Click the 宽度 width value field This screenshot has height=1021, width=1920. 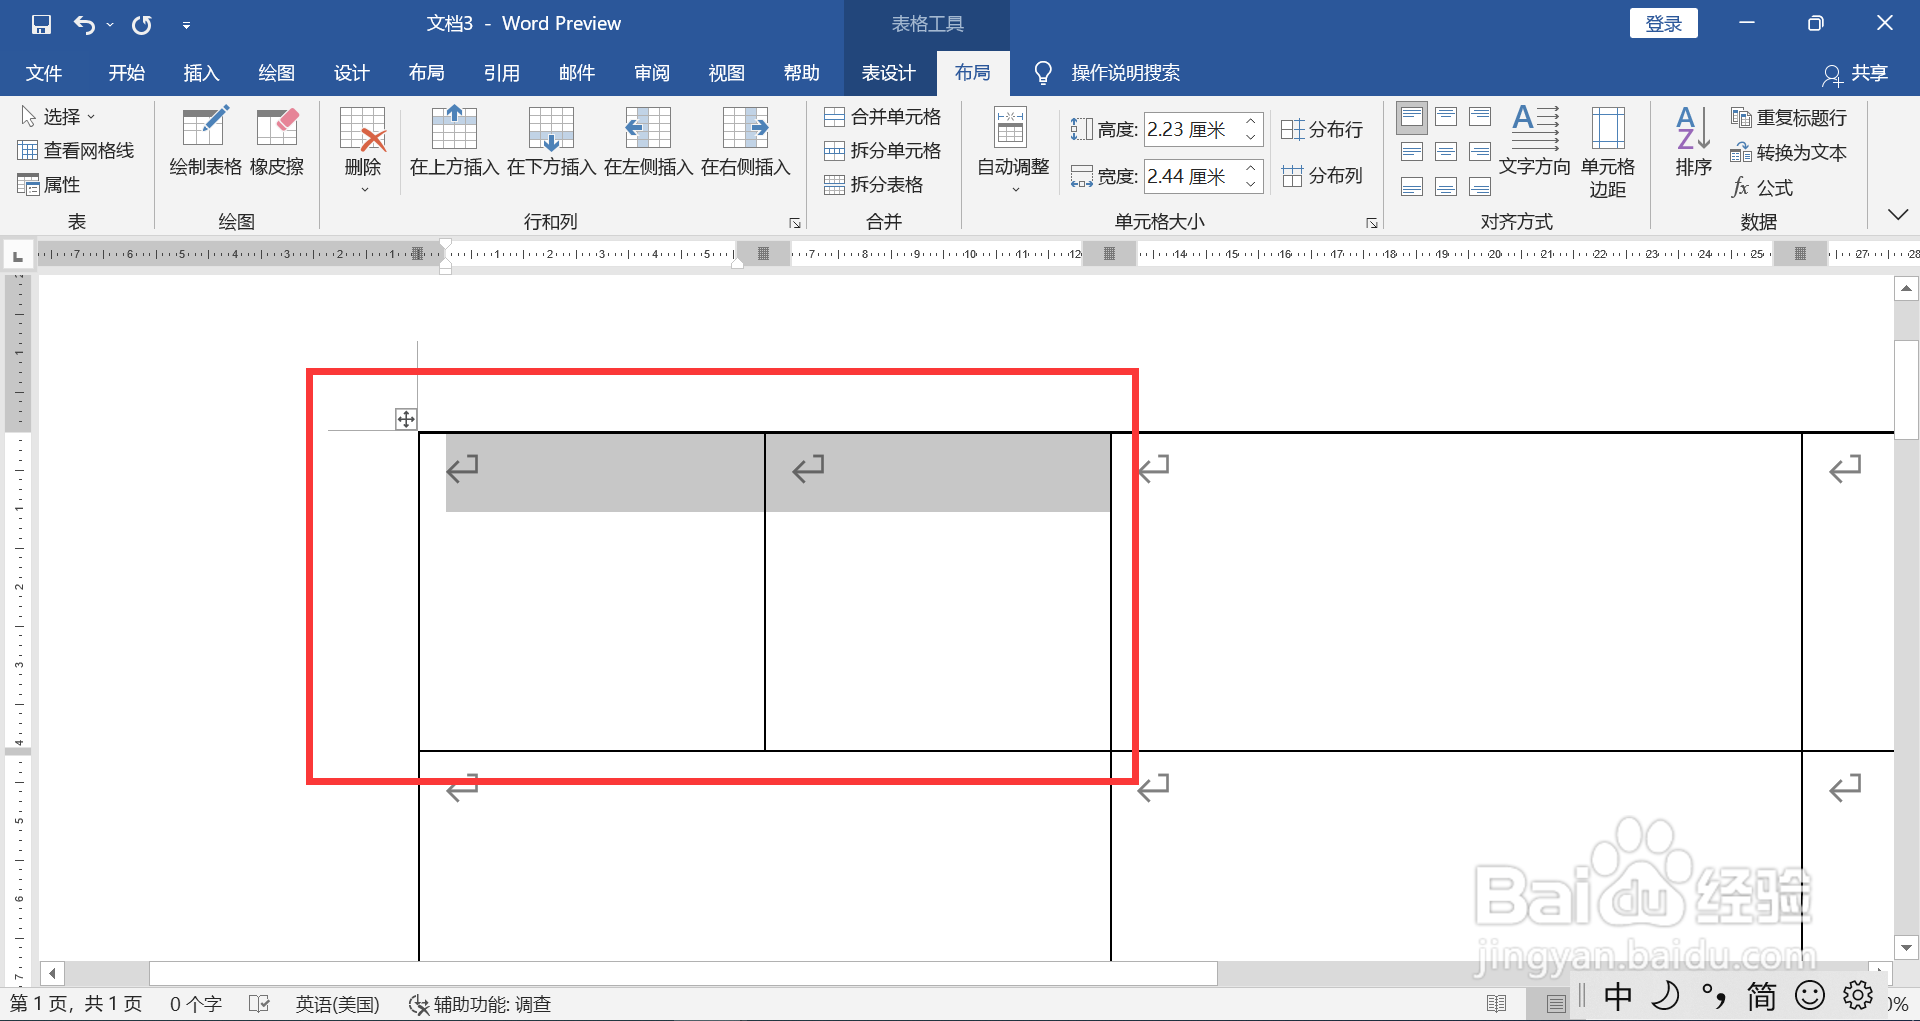(x=1191, y=176)
